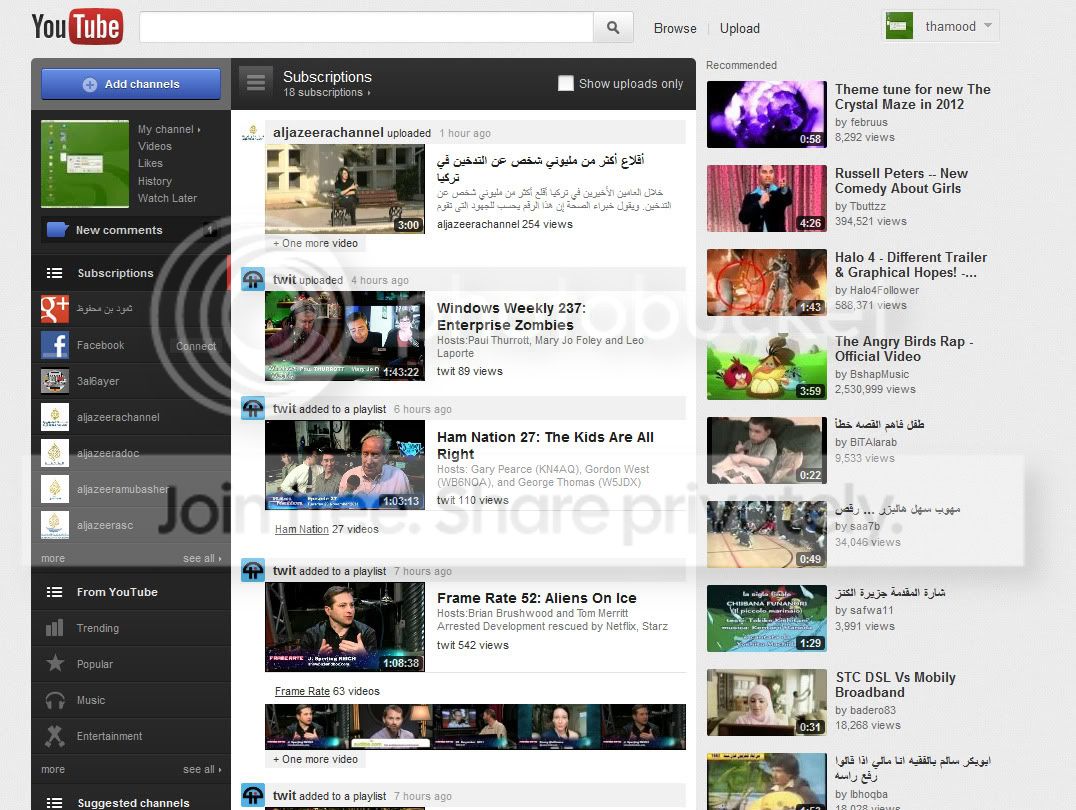Click the Add channels button
The image size is (1076, 810).
pyautogui.click(x=131, y=84)
